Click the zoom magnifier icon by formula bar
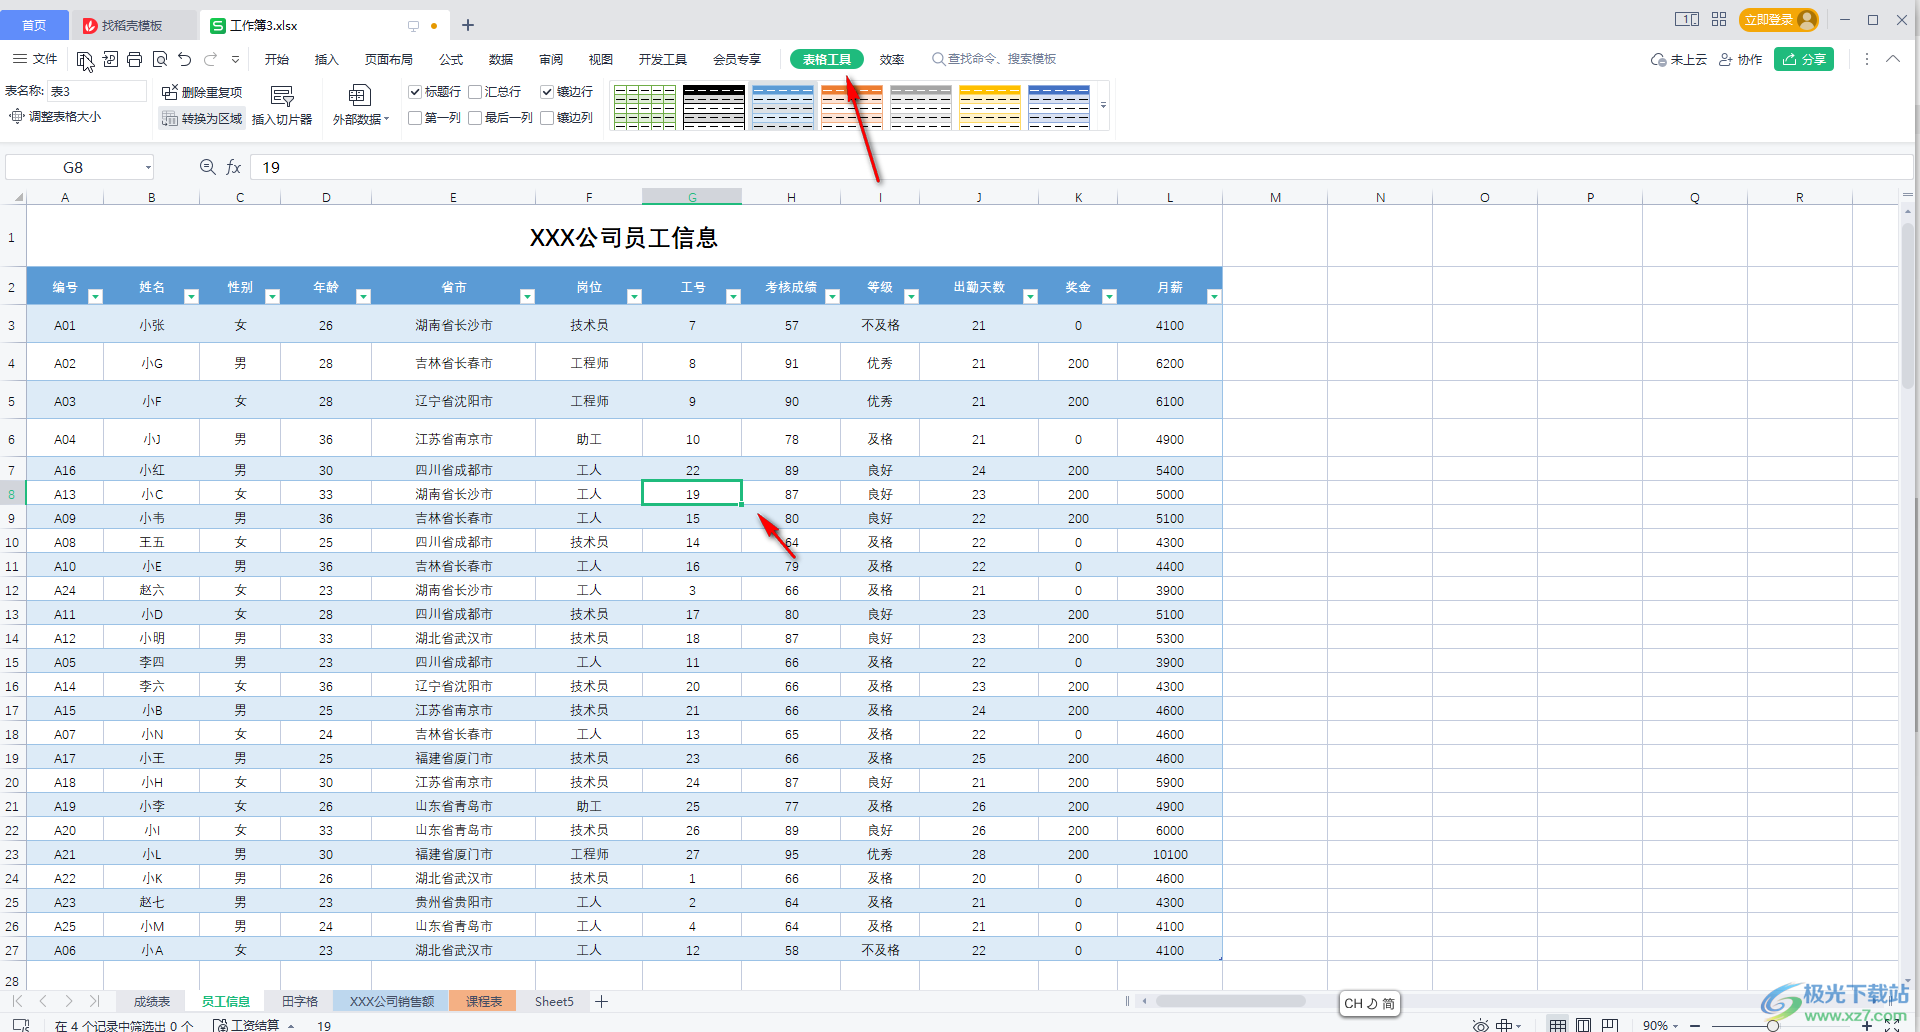 point(208,167)
